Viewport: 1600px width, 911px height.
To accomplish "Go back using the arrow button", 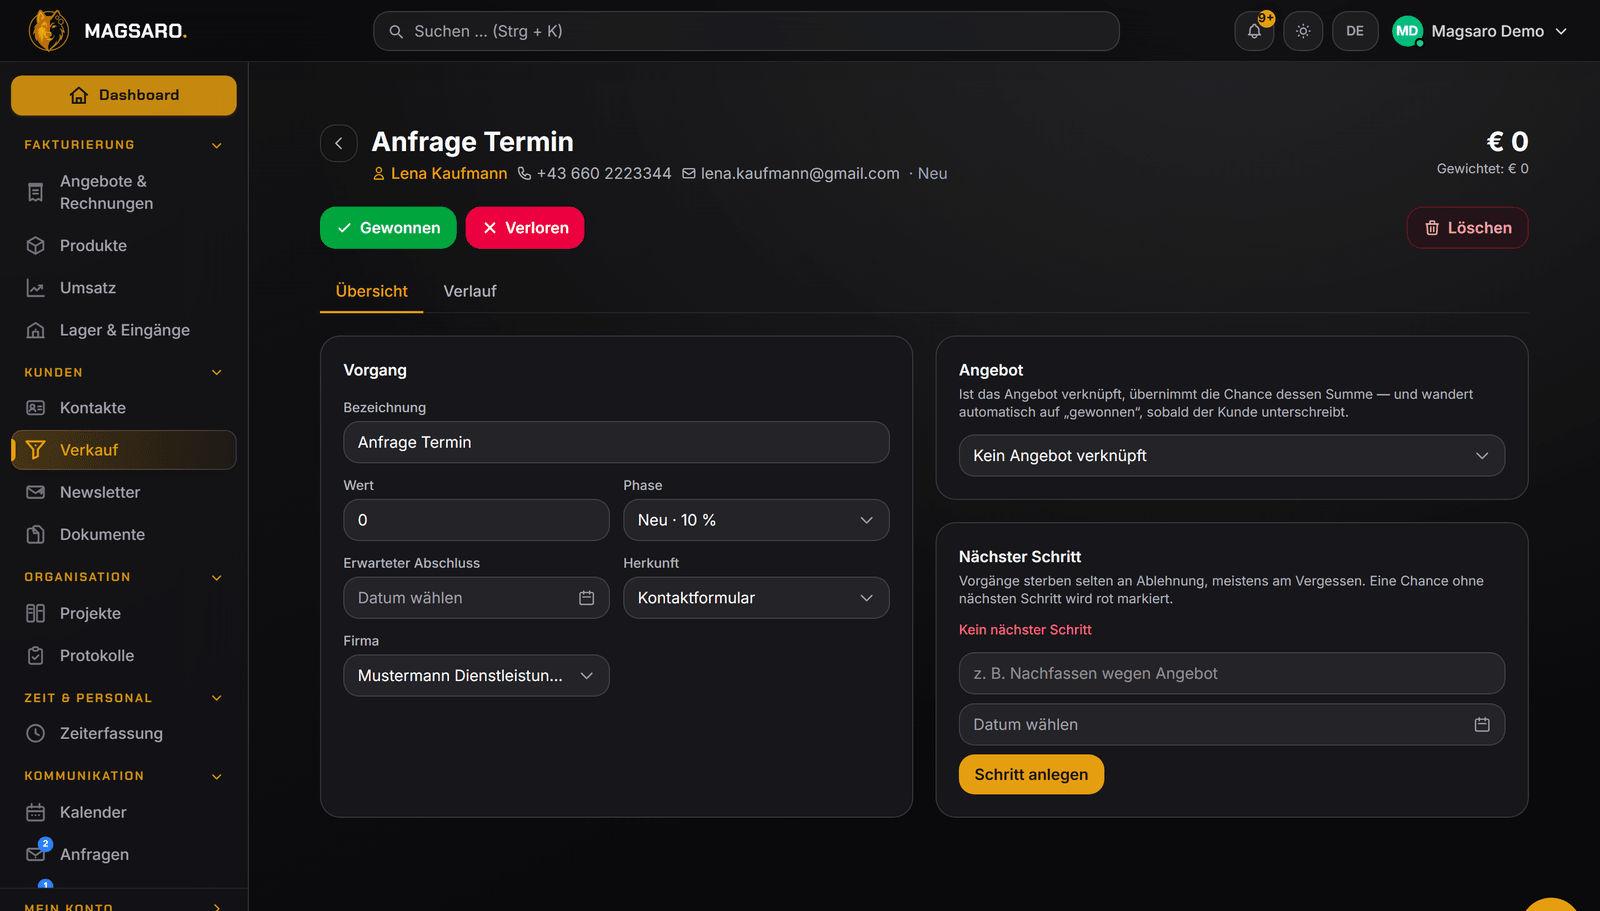I will point(339,143).
